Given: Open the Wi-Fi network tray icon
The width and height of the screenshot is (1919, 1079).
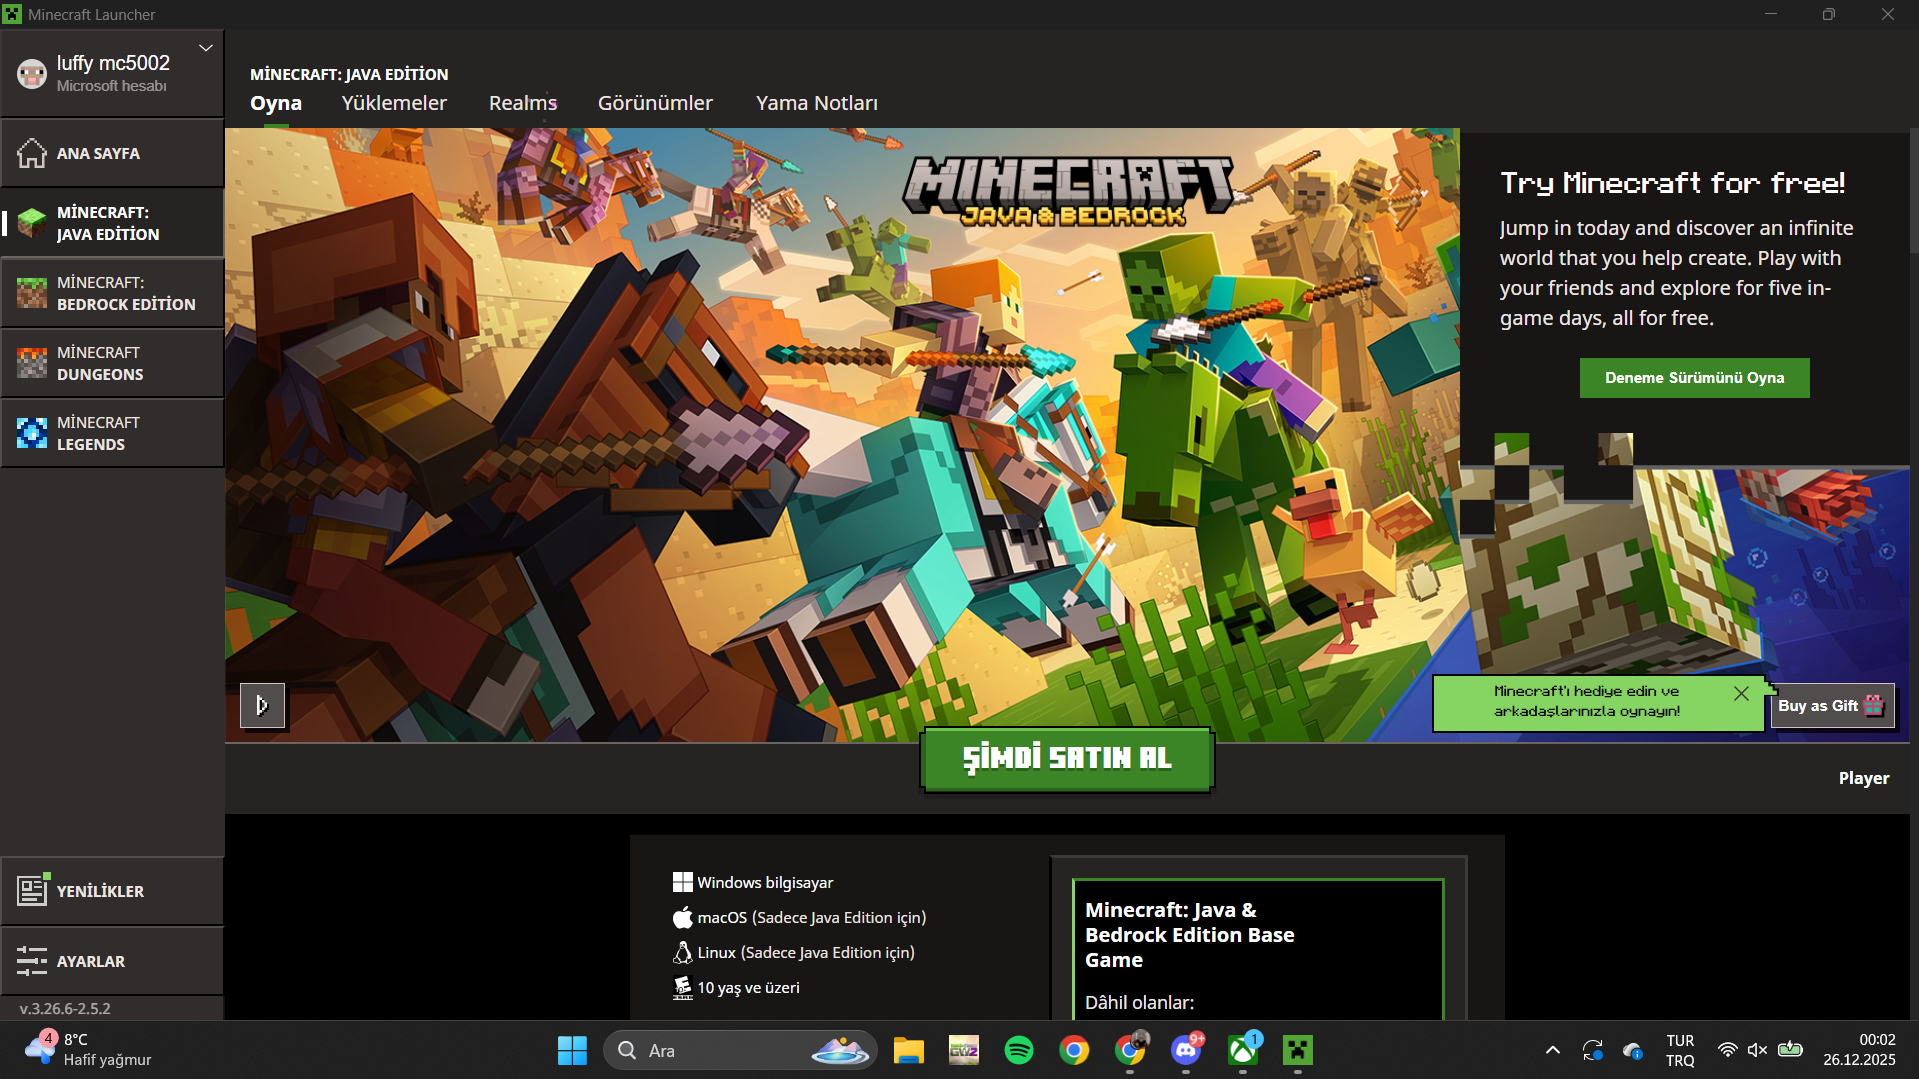Looking at the screenshot, I should [x=1727, y=1050].
